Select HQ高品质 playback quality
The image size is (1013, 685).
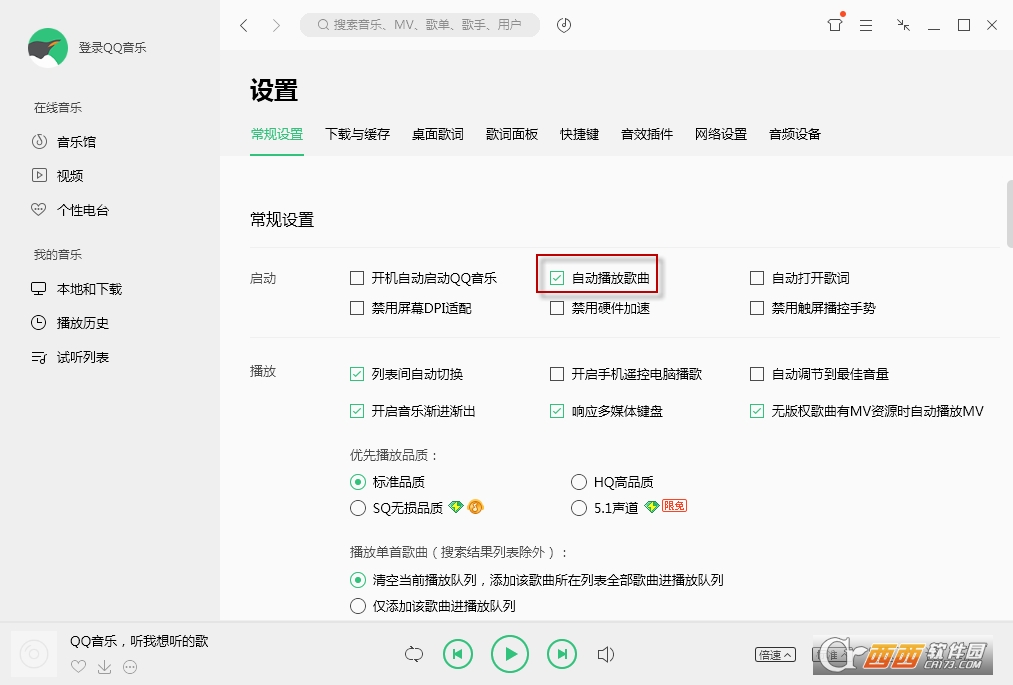[x=579, y=481]
